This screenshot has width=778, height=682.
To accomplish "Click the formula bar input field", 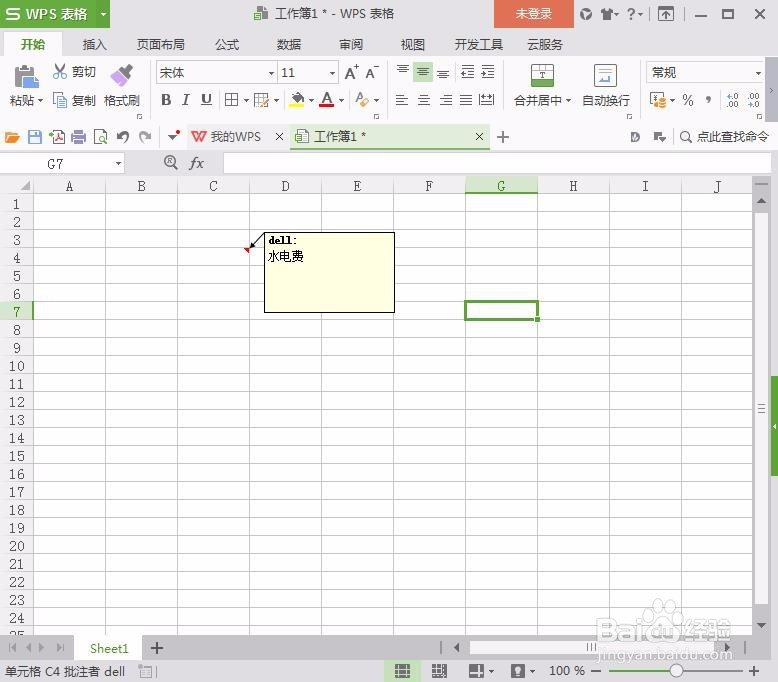I will click(497, 163).
